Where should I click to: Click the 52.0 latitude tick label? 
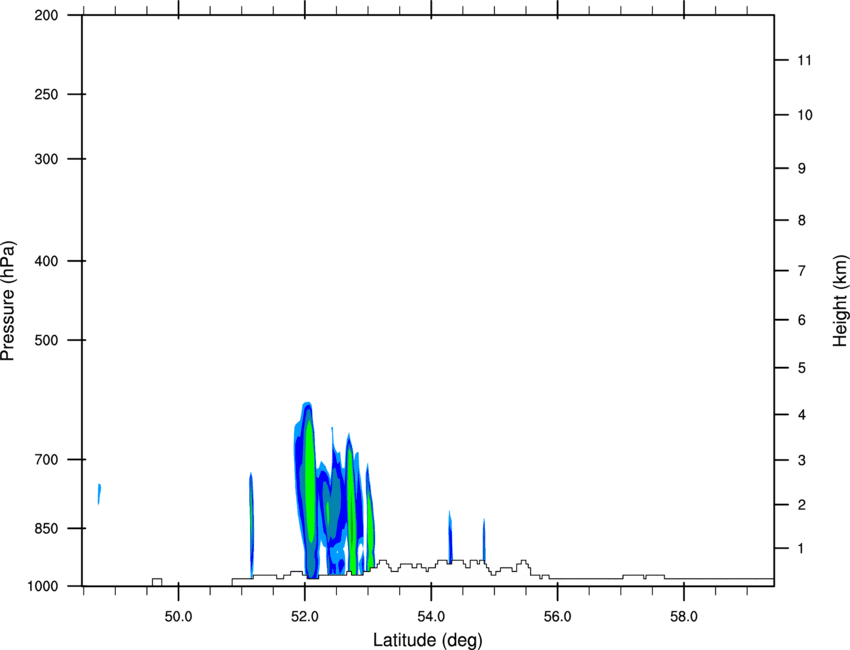tap(305, 617)
